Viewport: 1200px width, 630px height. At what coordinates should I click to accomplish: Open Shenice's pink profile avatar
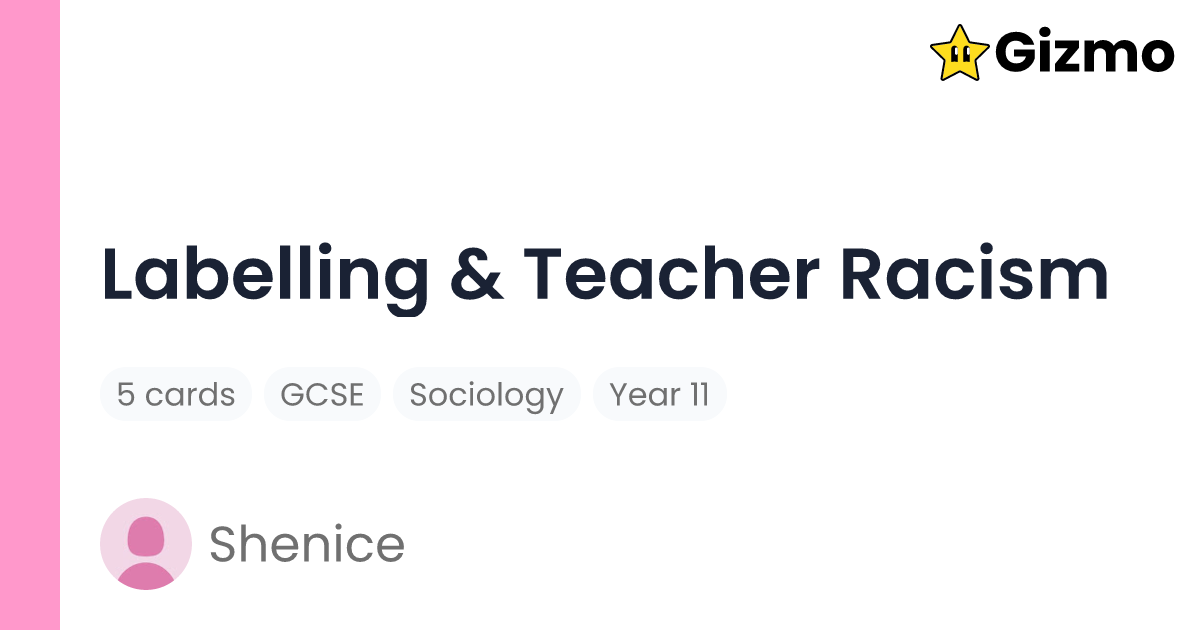pos(146,544)
